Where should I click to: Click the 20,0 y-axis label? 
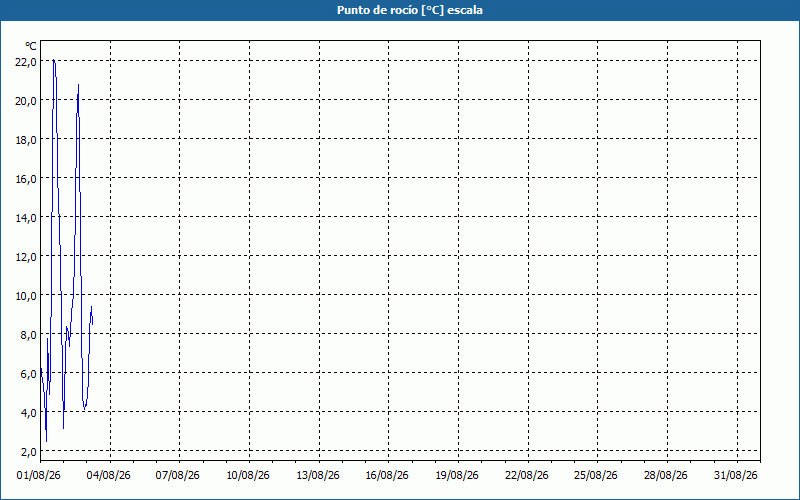tap(26, 101)
